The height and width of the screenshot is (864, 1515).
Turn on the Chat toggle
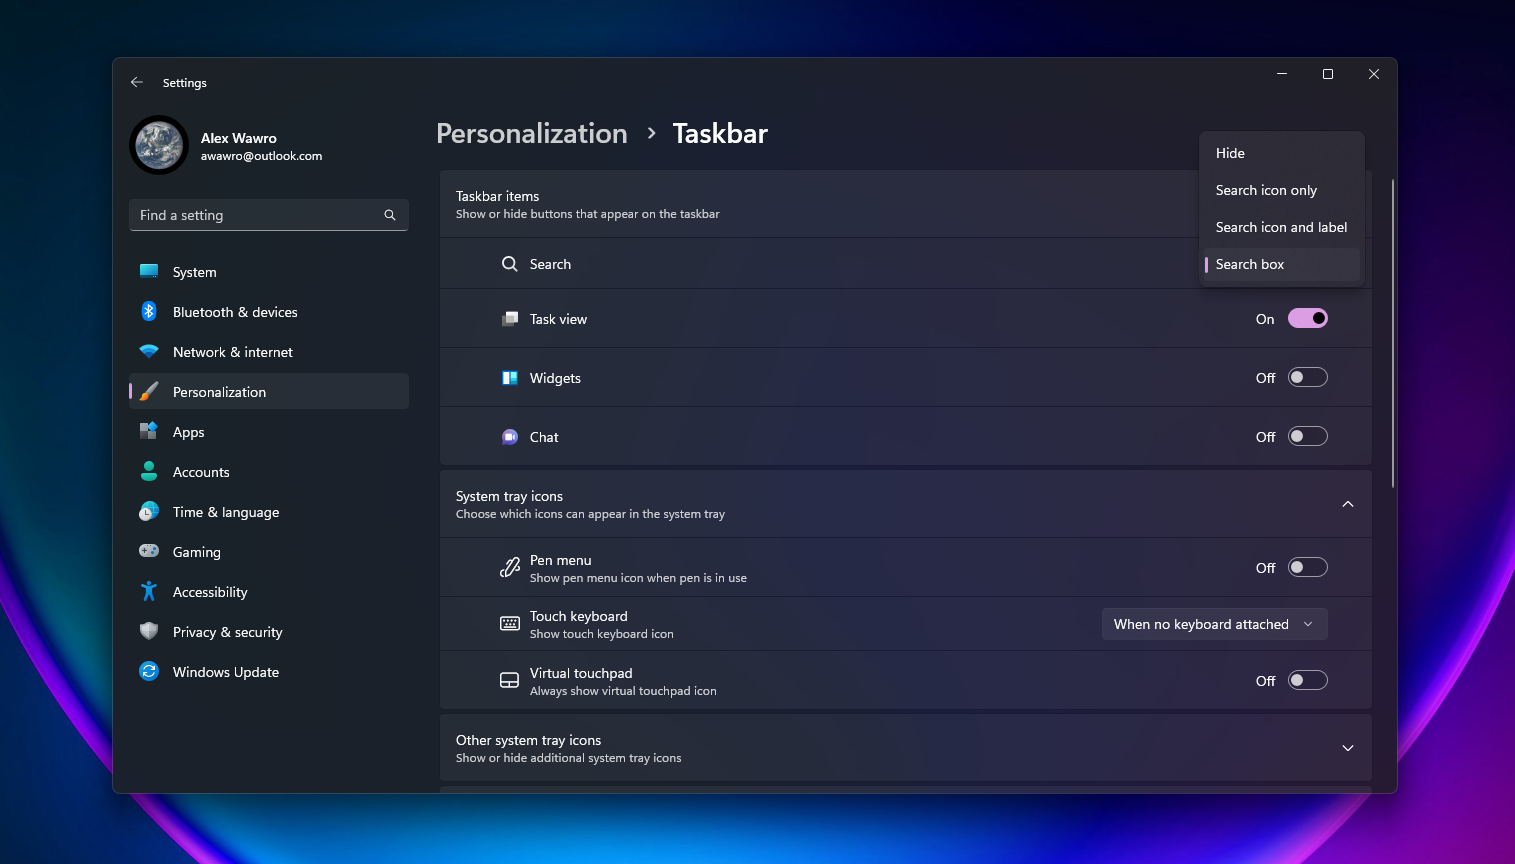[x=1307, y=436]
